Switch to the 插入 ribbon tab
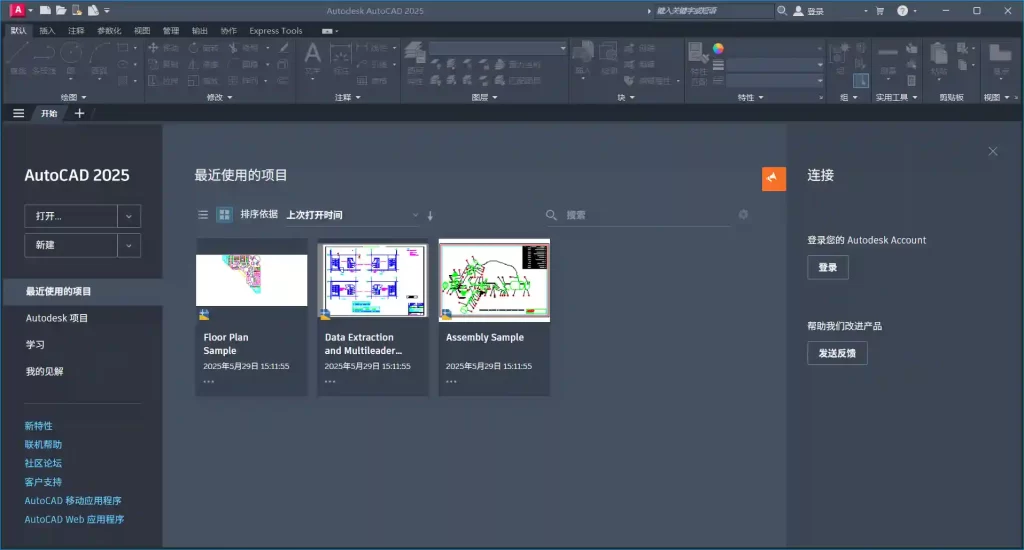1024x550 pixels. 48,31
